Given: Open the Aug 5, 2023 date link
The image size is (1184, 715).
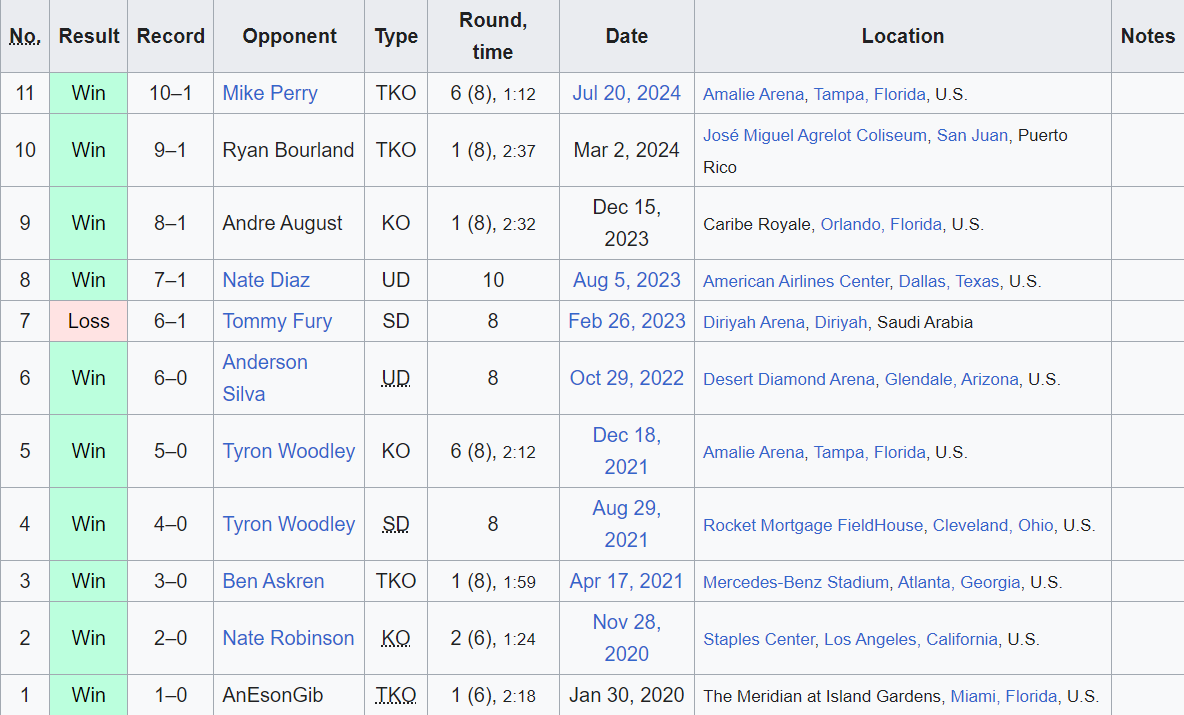Looking at the screenshot, I should click(627, 280).
